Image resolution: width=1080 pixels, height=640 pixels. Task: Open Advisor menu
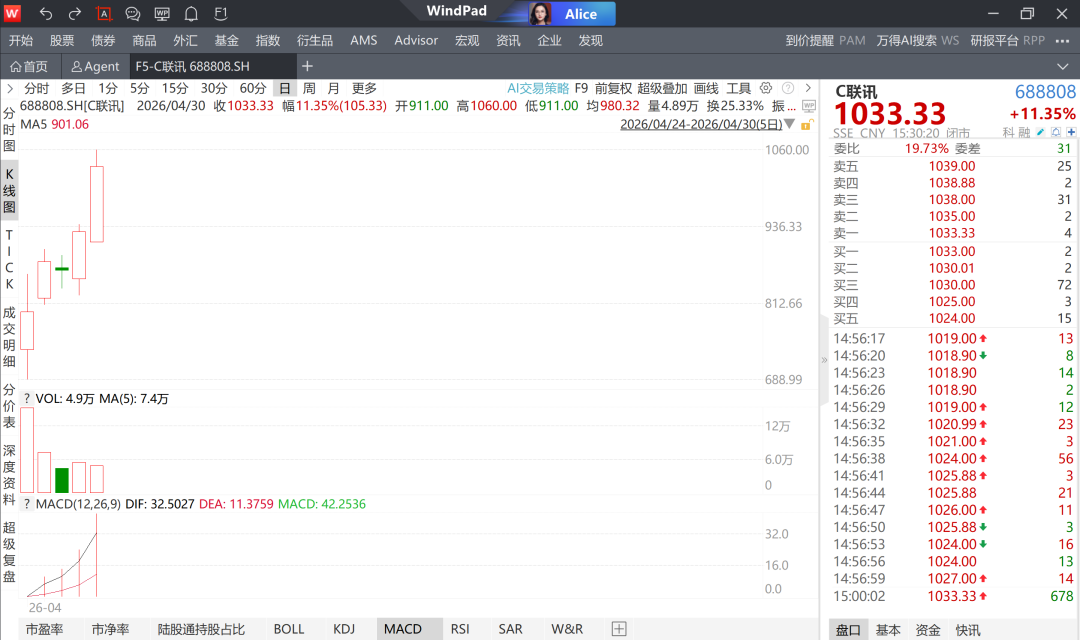[x=416, y=41]
